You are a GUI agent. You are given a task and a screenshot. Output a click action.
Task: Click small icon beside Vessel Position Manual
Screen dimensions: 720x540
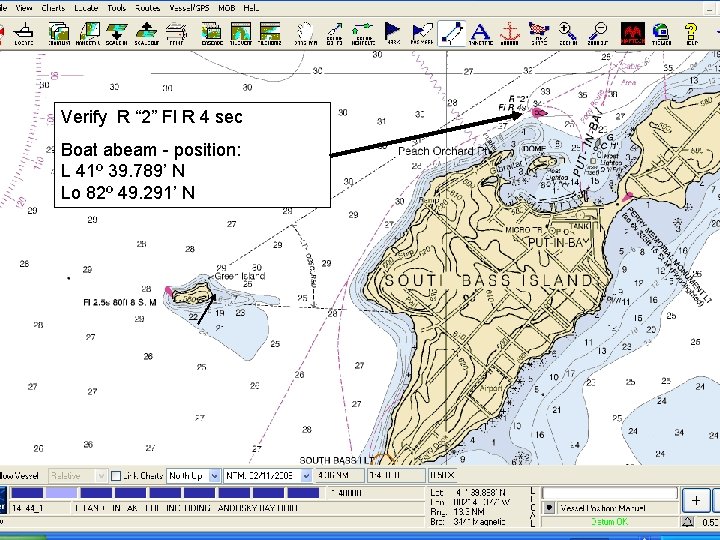[x=549, y=508]
